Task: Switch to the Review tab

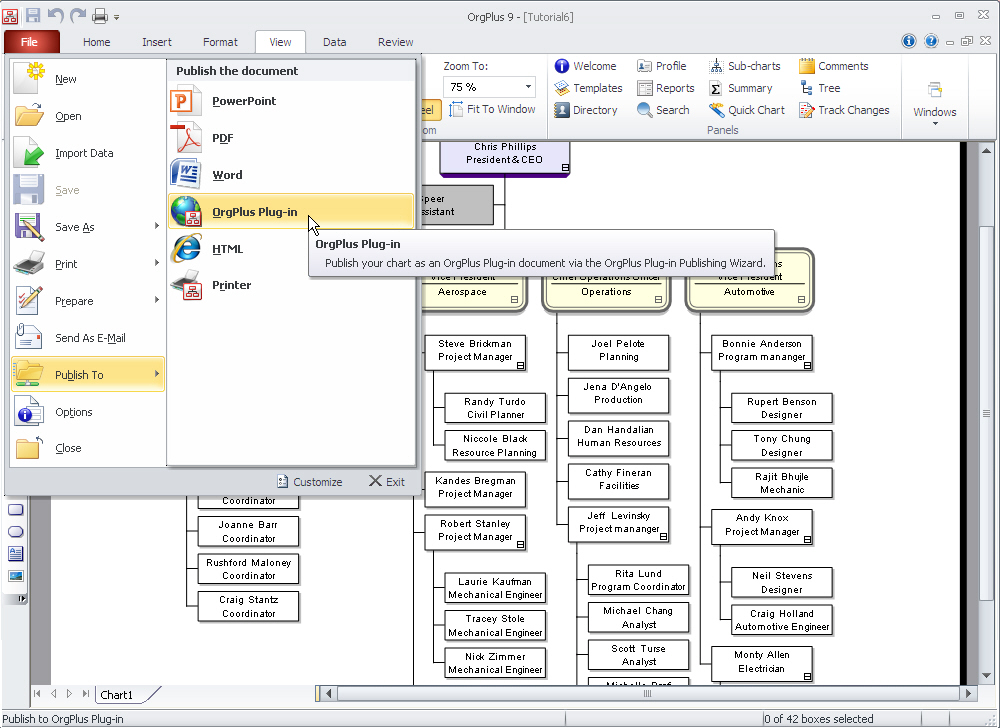Action: 395,42
